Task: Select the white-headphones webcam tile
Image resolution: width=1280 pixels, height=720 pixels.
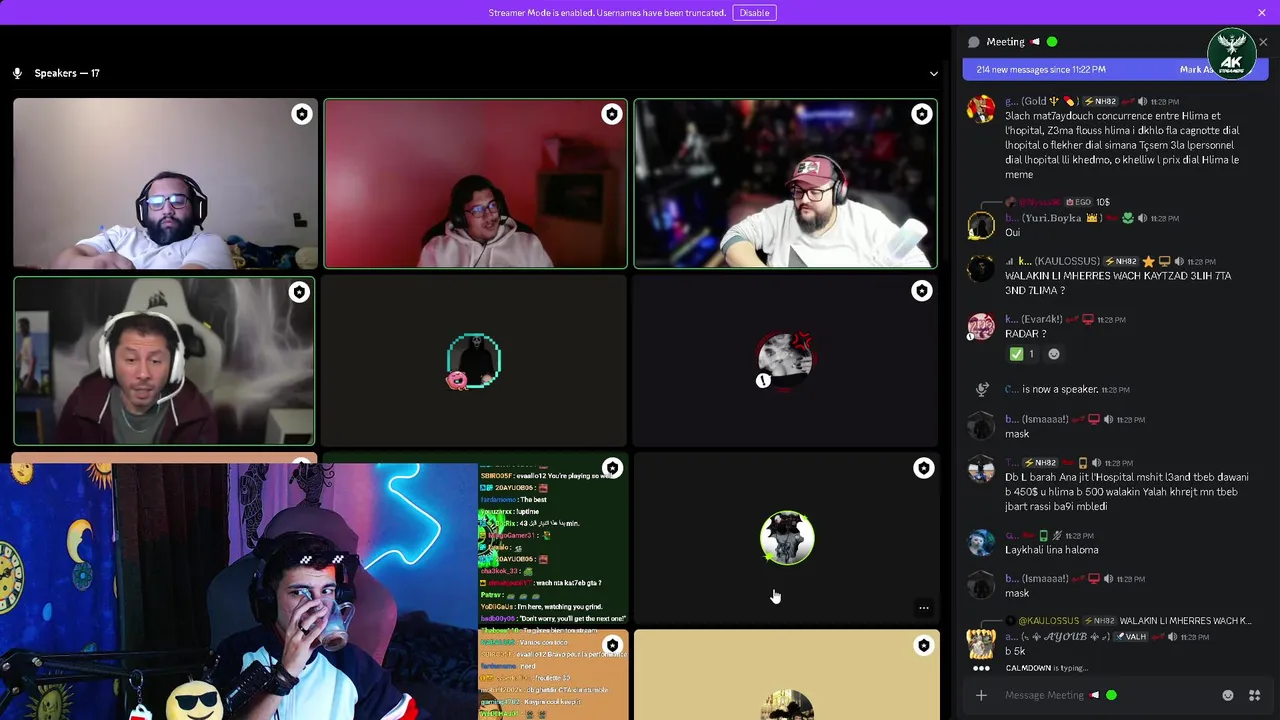Action: (164, 361)
